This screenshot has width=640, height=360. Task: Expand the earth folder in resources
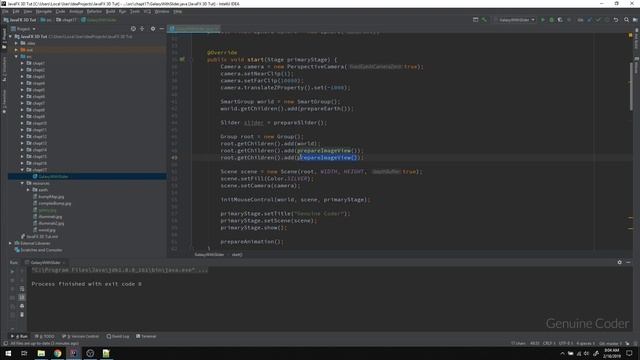click(28, 190)
